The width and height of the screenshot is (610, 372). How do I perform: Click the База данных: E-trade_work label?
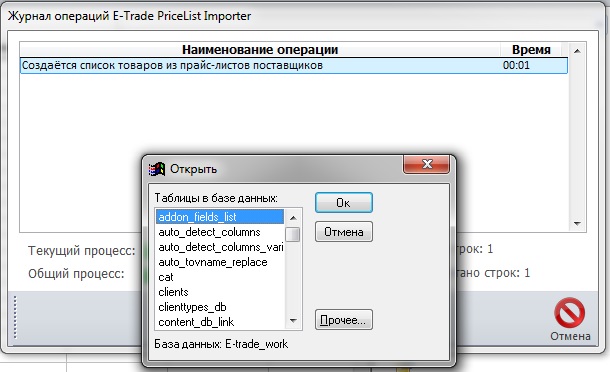tap(221, 344)
